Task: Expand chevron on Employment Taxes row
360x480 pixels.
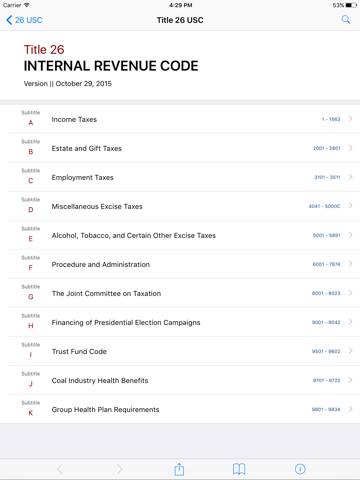Action: click(x=351, y=177)
